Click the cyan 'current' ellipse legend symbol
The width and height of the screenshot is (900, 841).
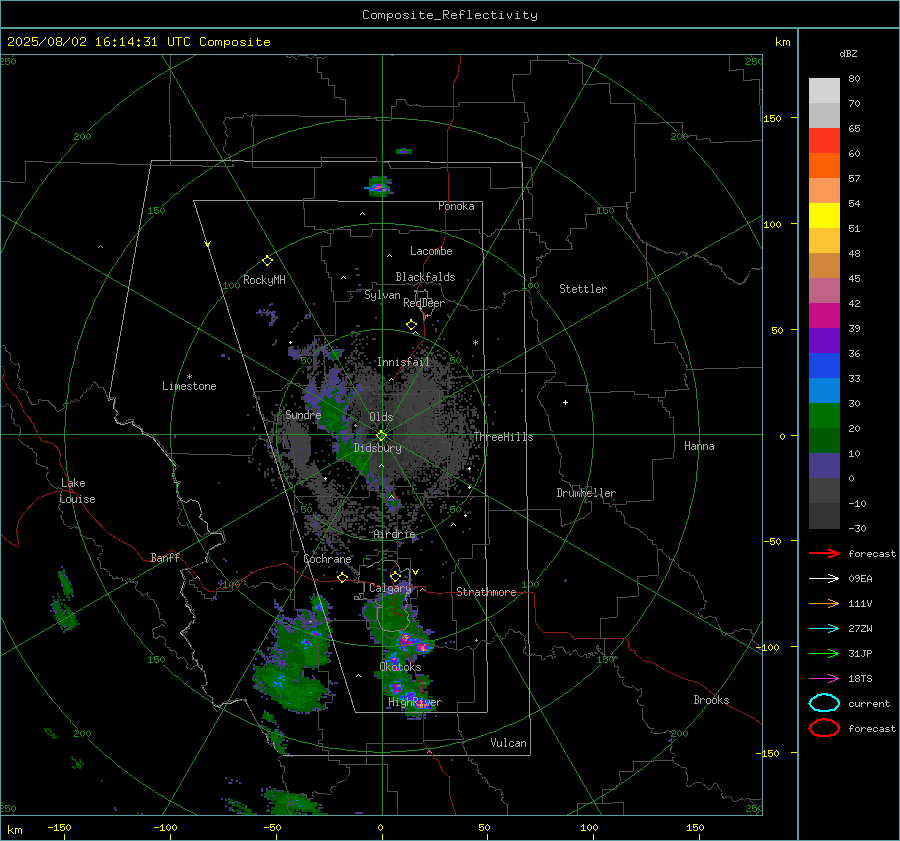[x=824, y=703]
